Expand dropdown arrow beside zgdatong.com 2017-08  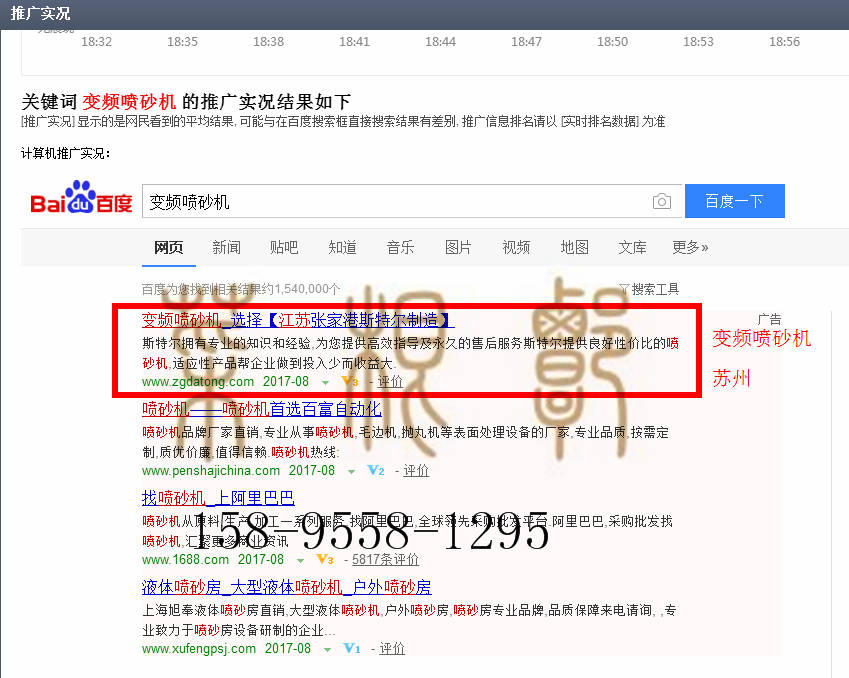tap(325, 382)
